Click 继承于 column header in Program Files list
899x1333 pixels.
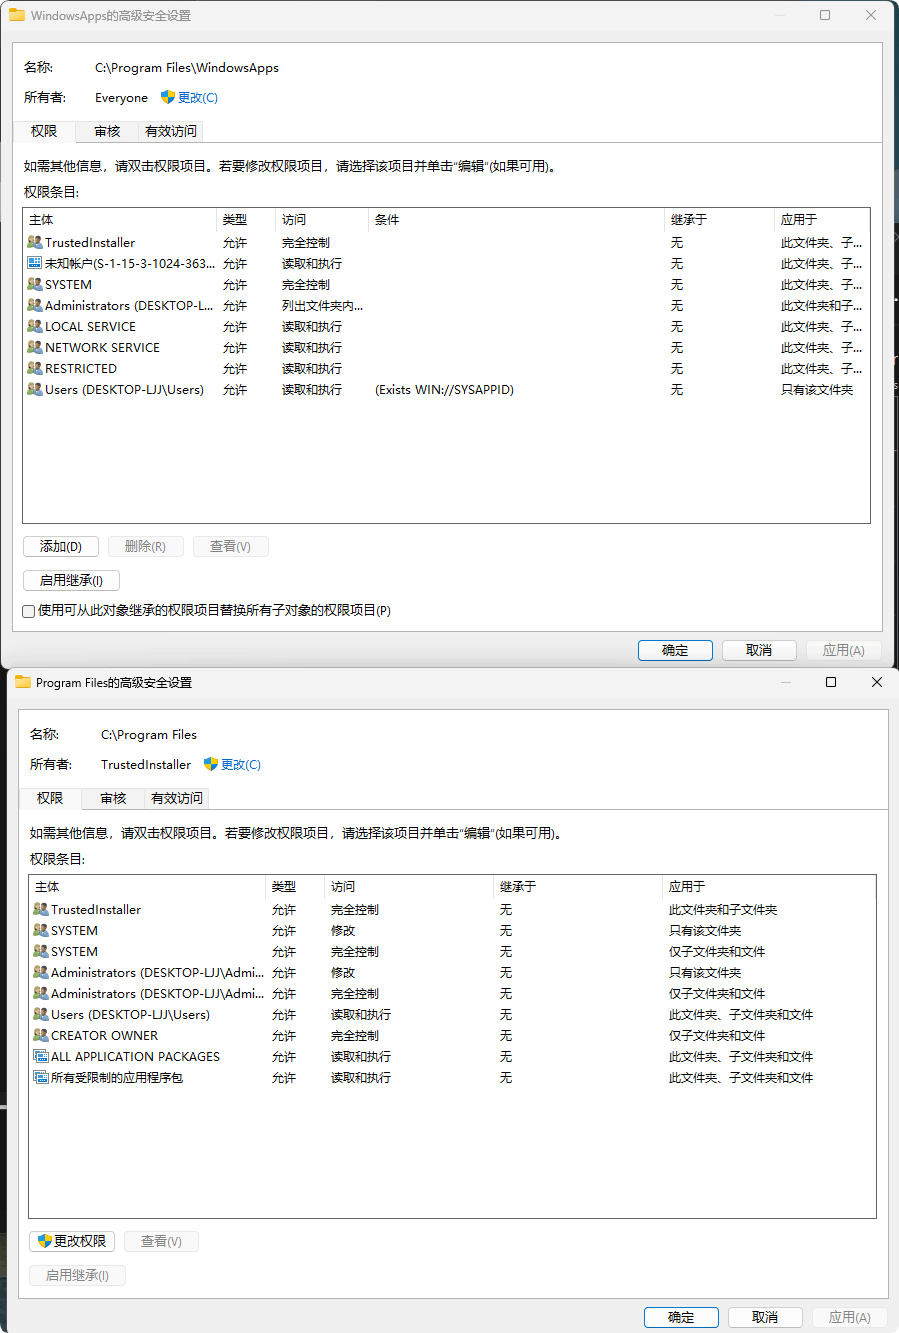(578, 887)
